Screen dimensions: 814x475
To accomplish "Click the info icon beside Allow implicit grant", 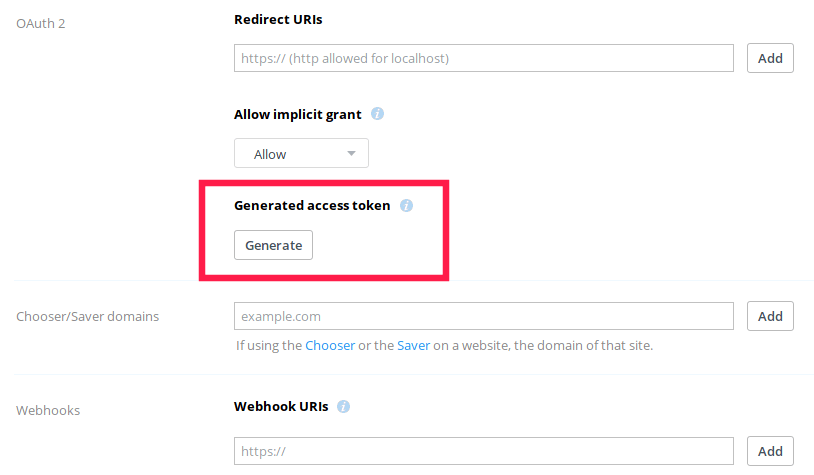I will click(377, 114).
